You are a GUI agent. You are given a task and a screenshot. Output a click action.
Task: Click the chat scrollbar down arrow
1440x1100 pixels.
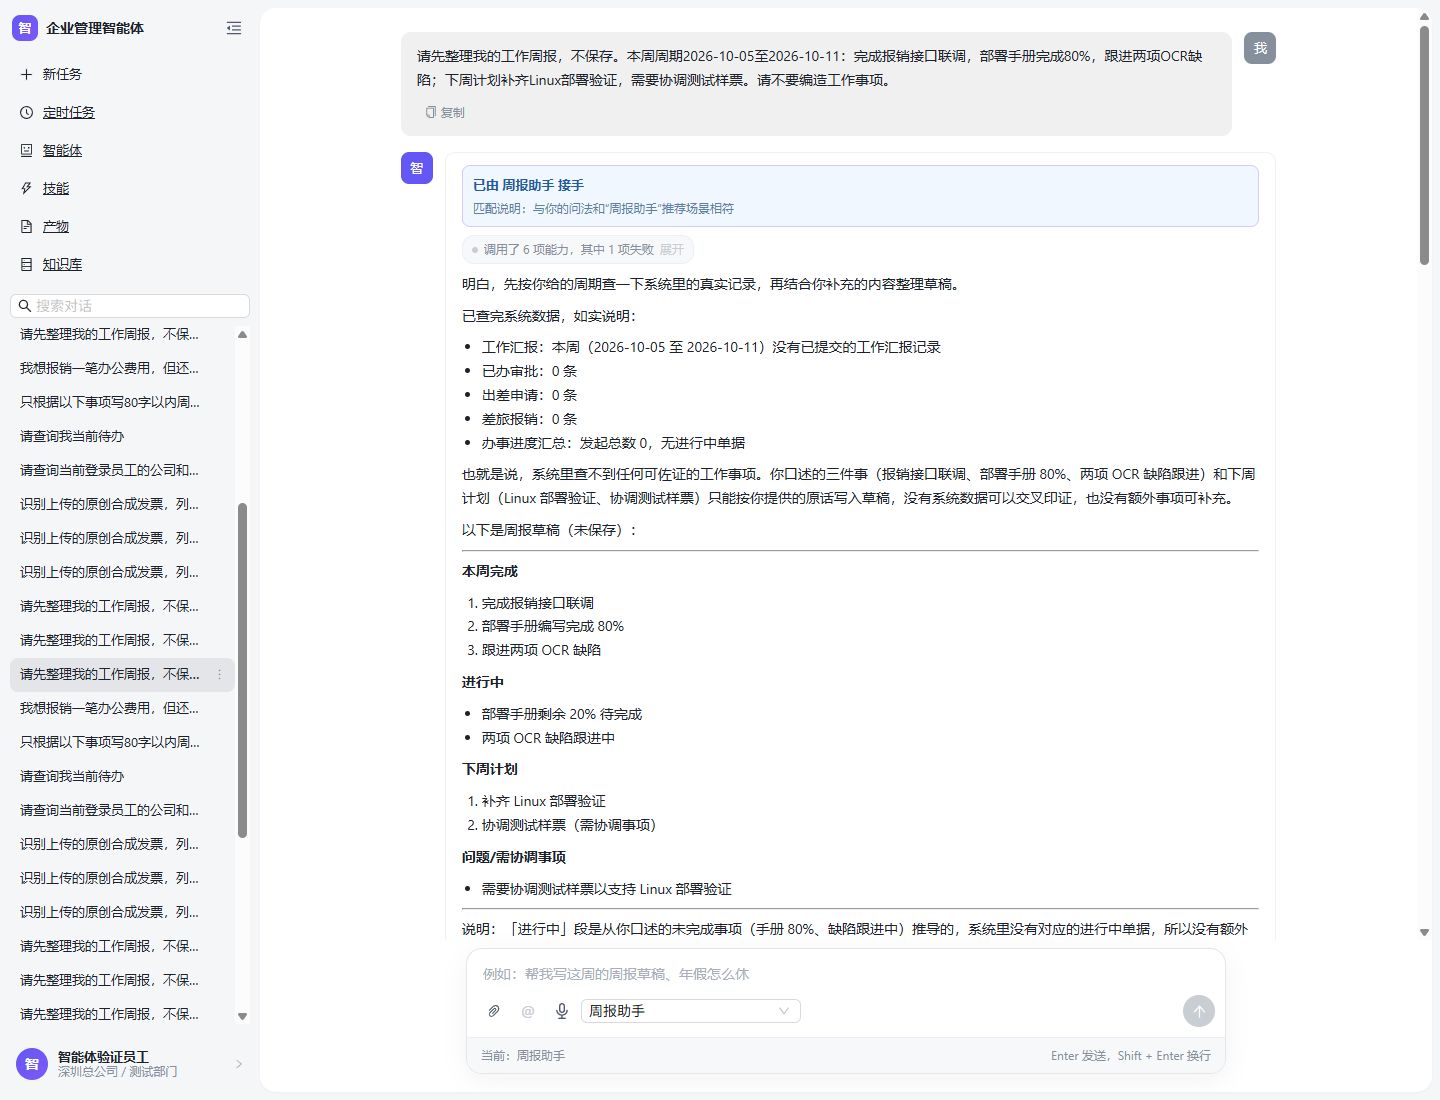coord(1424,932)
